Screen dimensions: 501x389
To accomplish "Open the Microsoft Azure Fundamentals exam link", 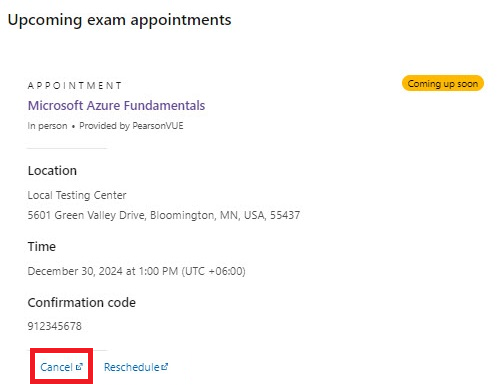I will [x=116, y=105].
